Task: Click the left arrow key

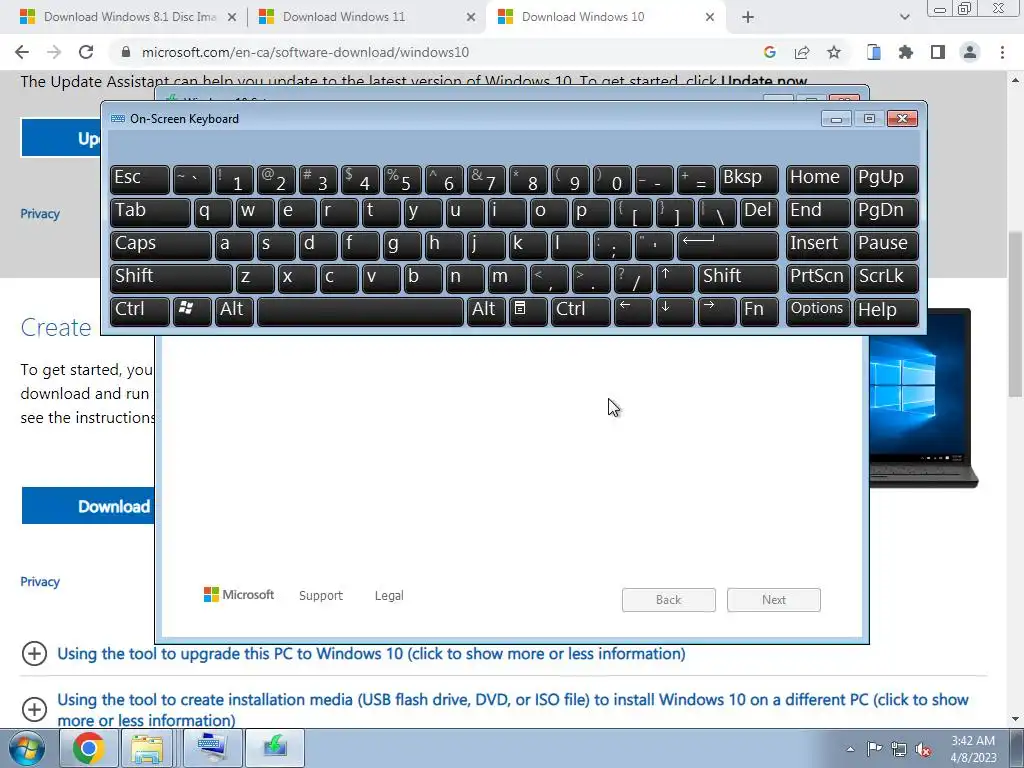Action: [x=633, y=311]
